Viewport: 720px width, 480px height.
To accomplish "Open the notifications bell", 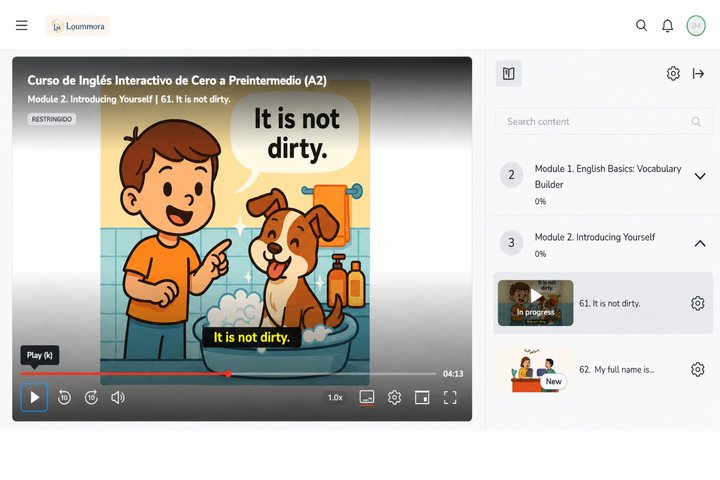I will (x=668, y=26).
